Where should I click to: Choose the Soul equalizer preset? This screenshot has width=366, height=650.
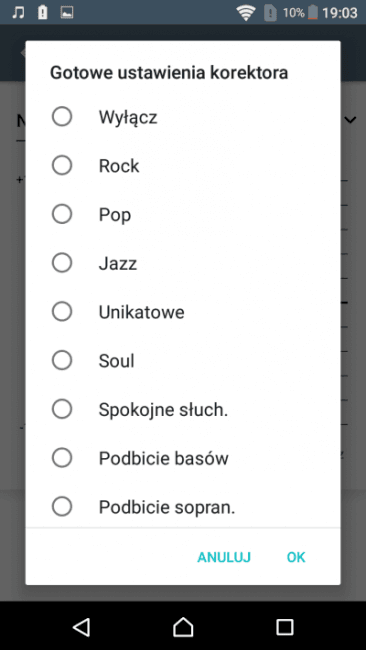click(183, 361)
